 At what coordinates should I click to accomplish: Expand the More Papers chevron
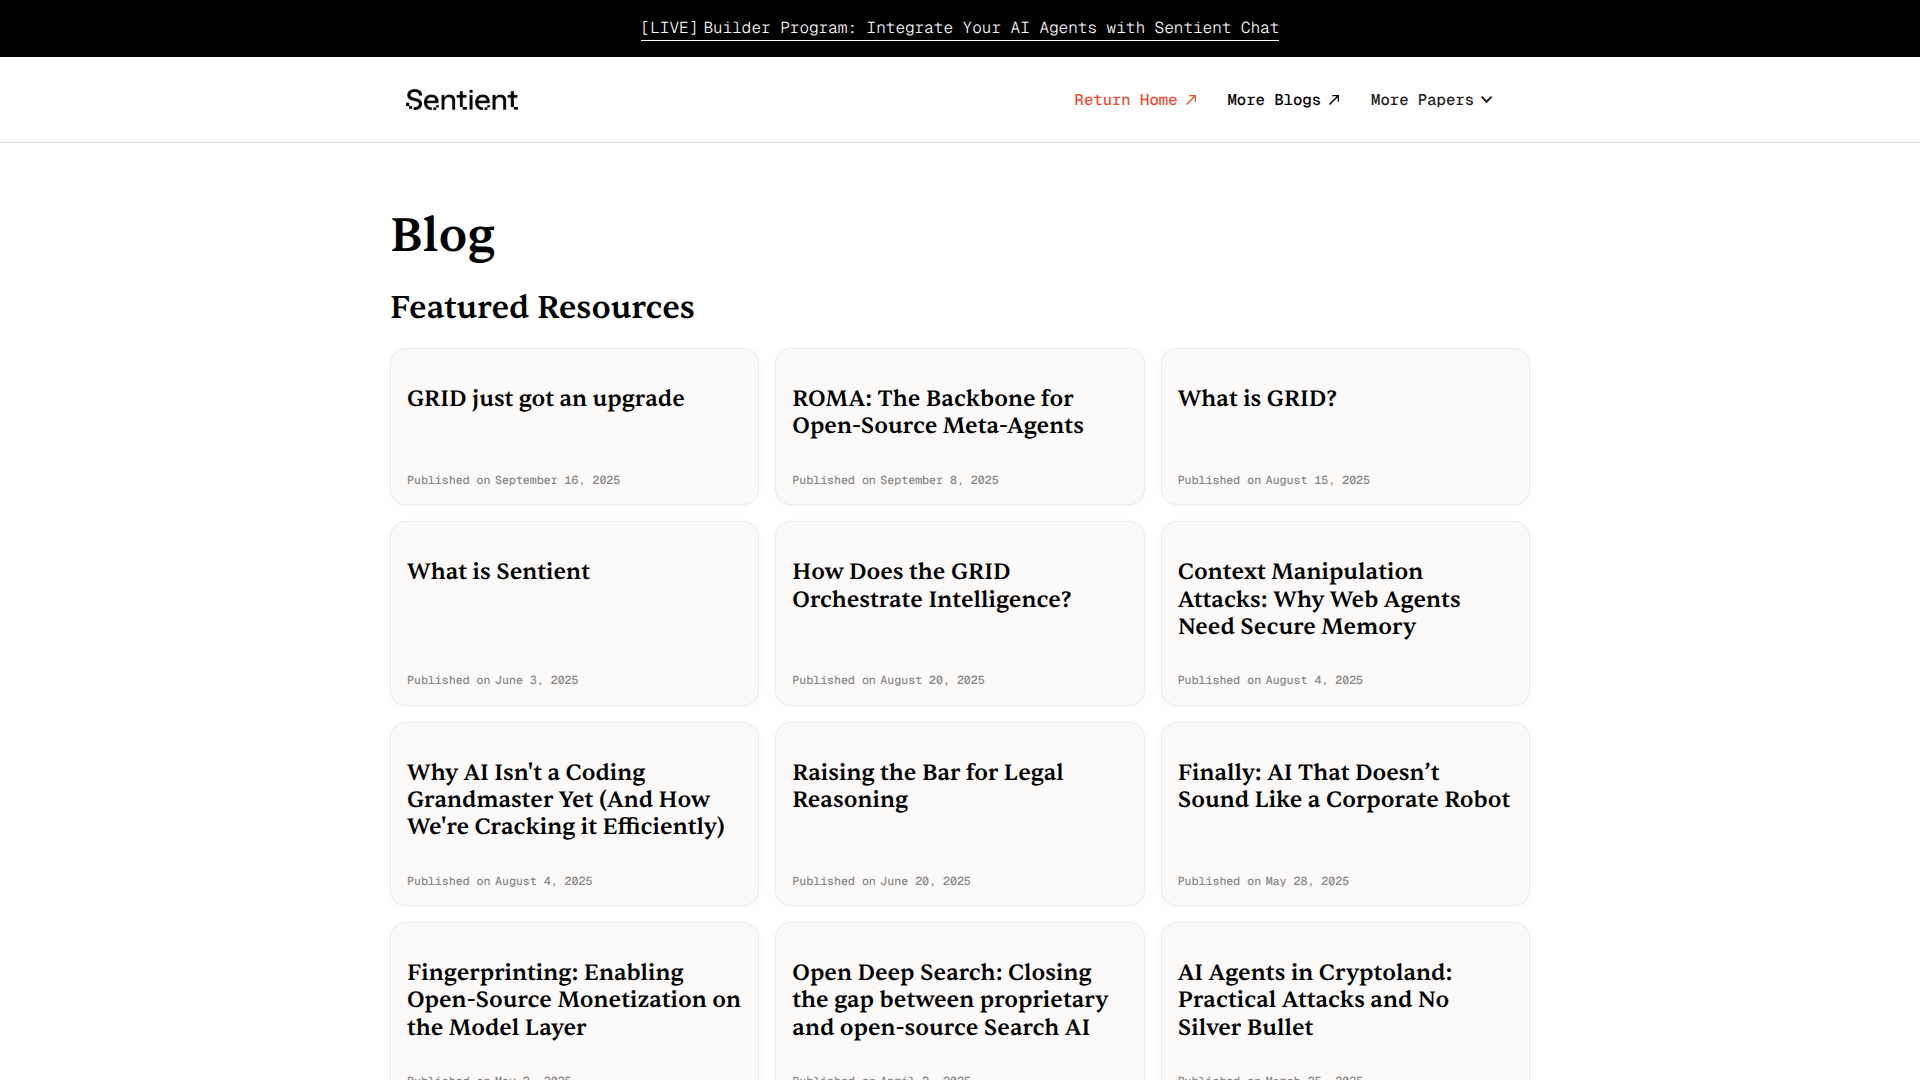pyautogui.click(x=1487, y=100)
